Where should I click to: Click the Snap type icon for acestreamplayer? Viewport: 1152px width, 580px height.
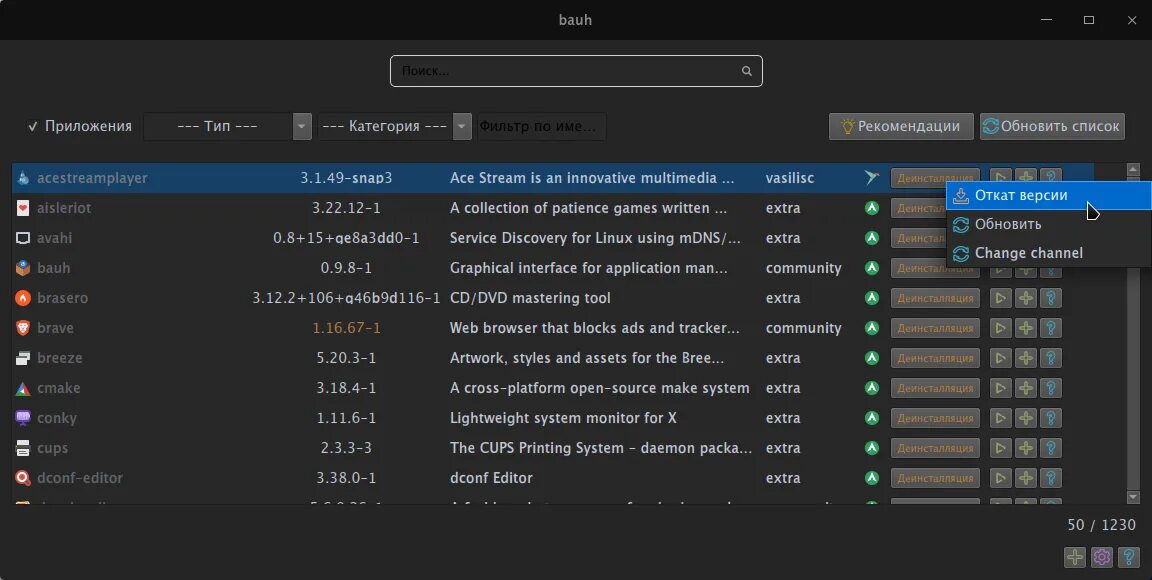[871, 178]
